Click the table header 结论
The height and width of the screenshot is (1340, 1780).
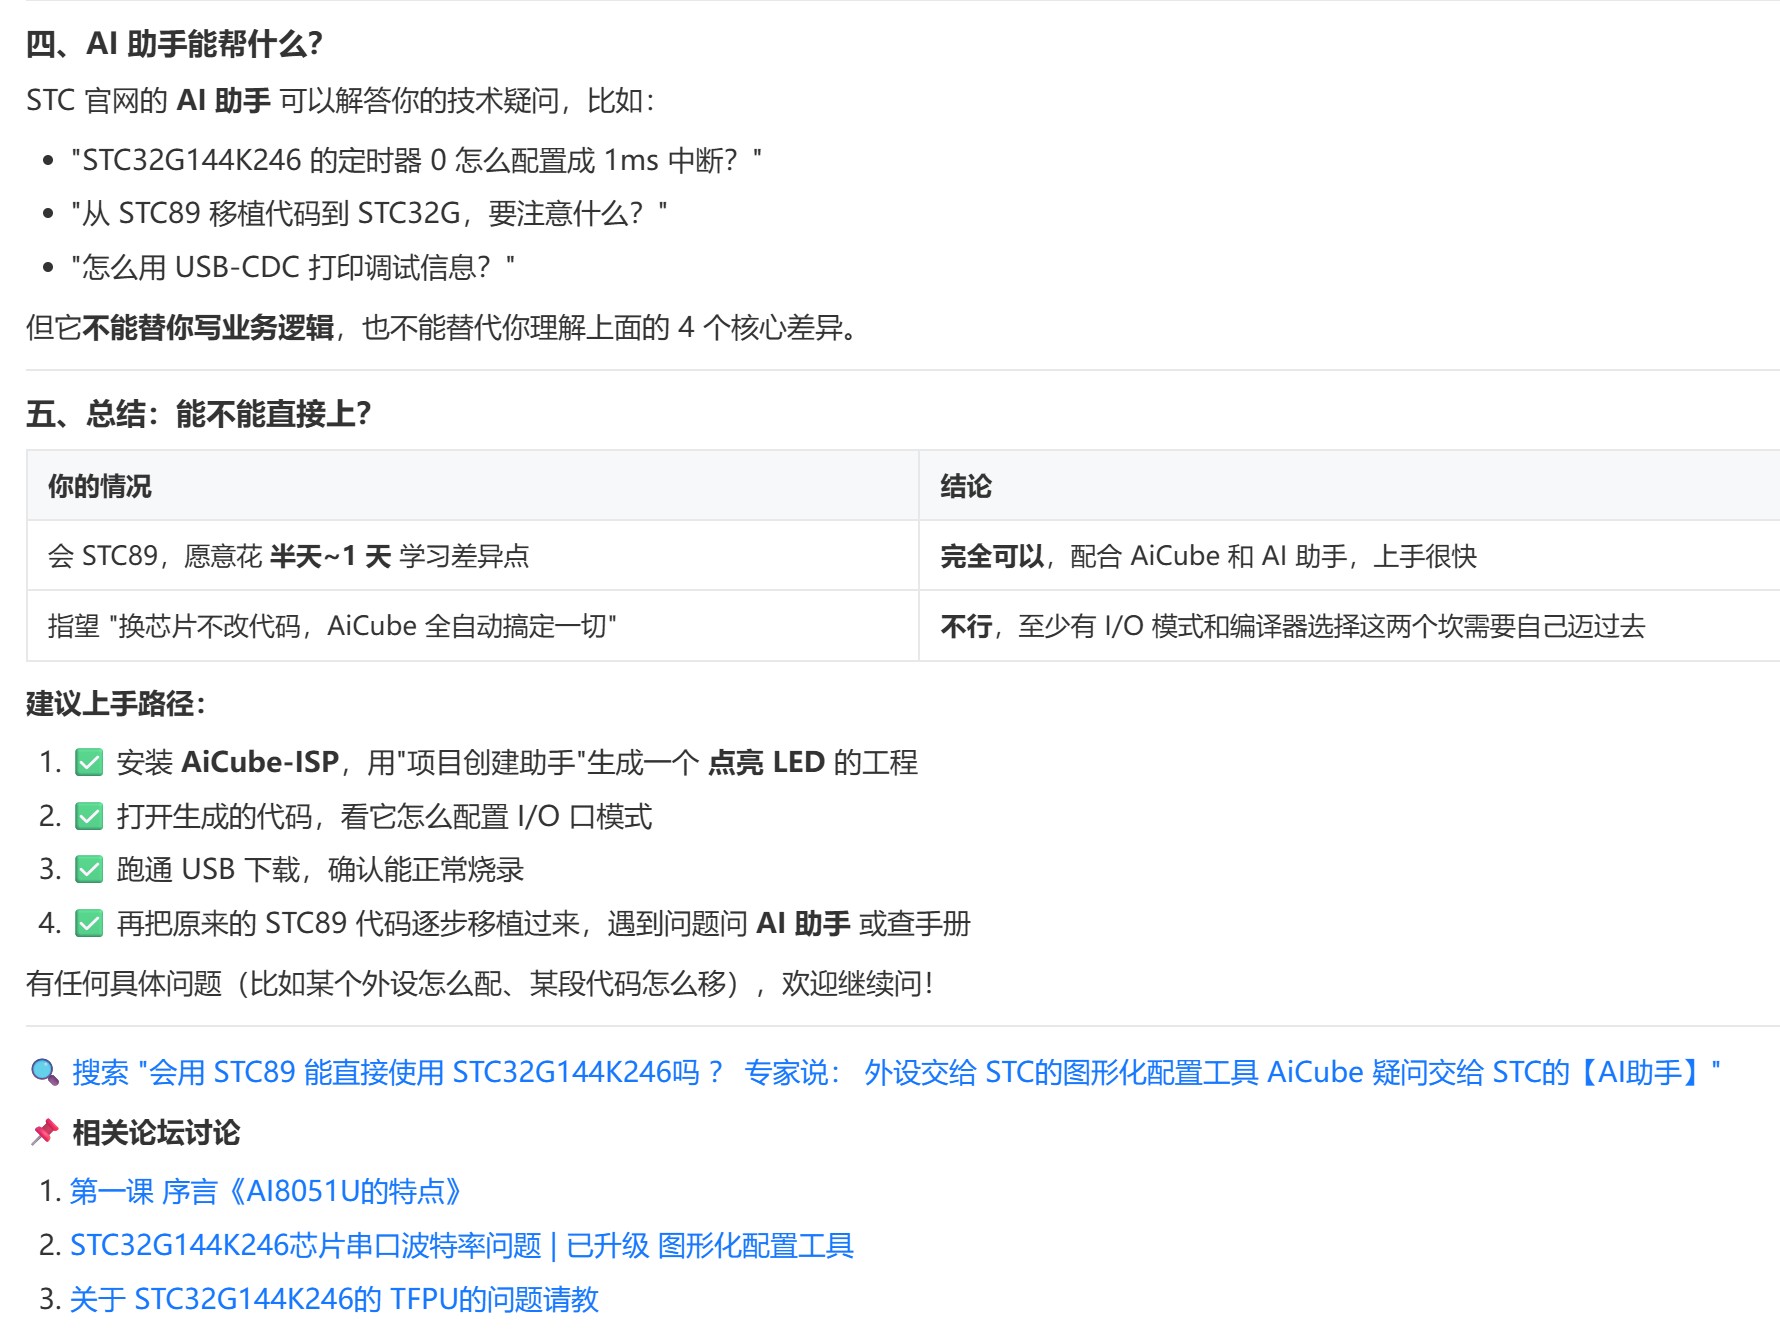point(1349,486)
